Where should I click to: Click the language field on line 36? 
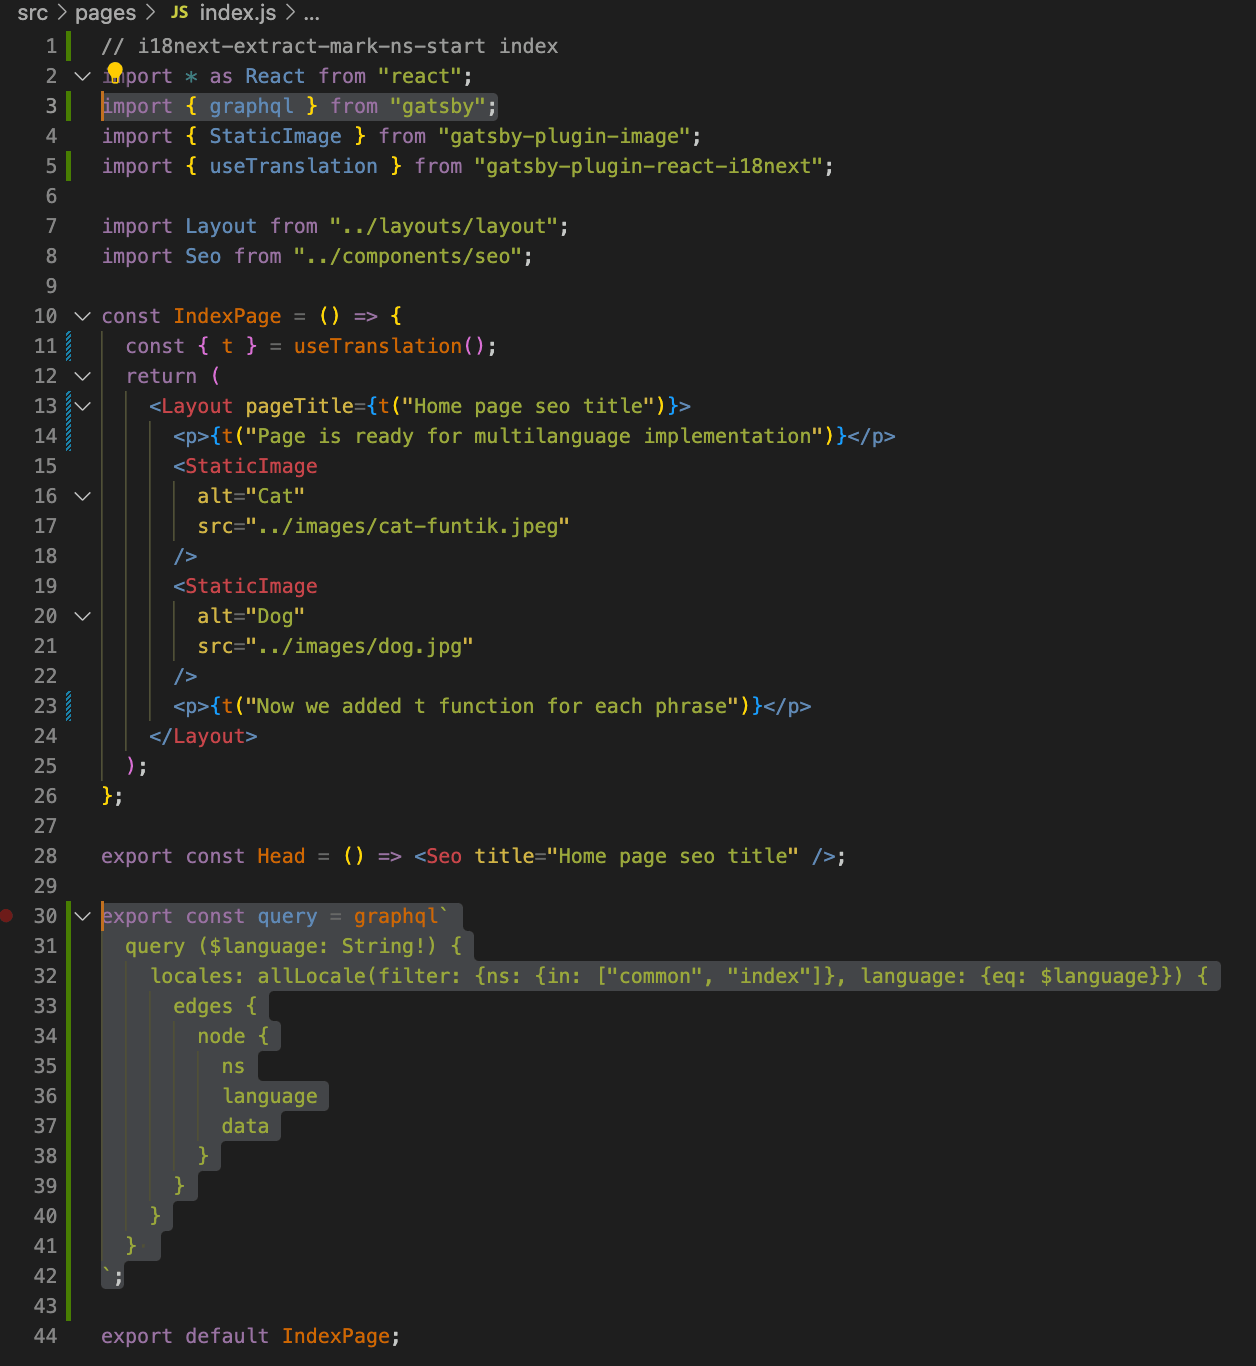tap(270, 1096)
